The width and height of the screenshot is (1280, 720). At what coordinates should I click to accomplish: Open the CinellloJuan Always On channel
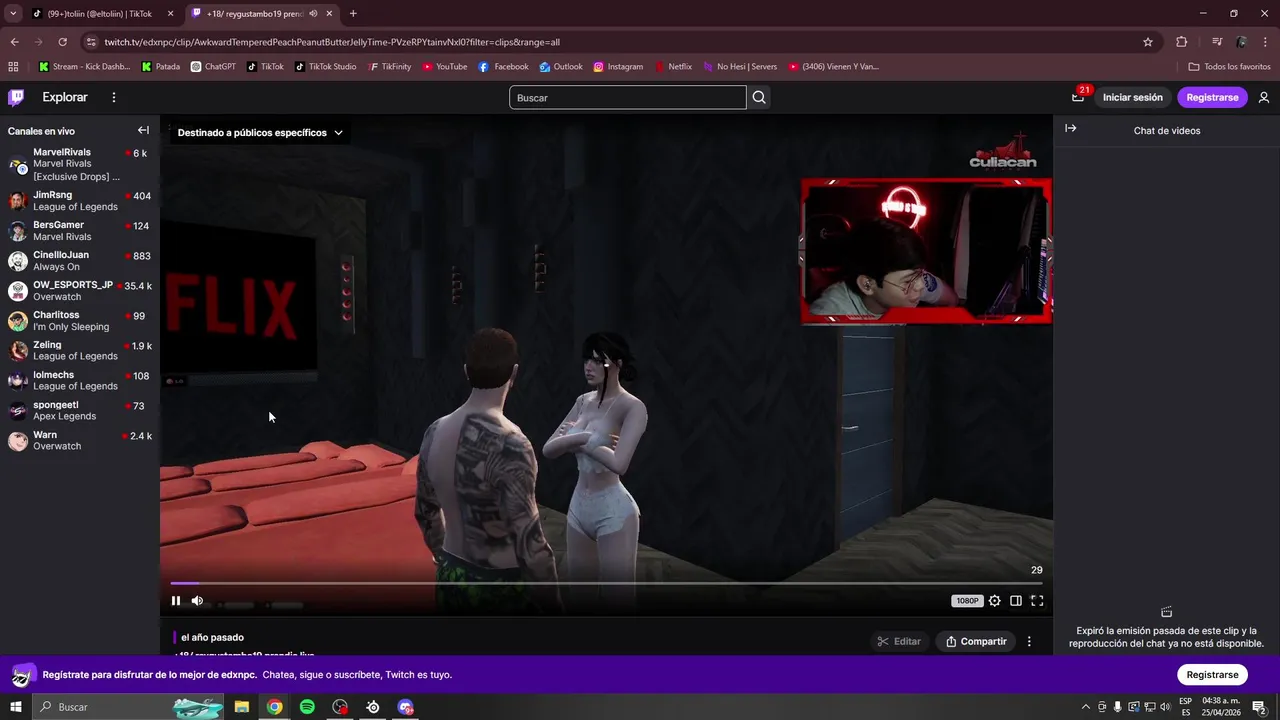point(80,261)
